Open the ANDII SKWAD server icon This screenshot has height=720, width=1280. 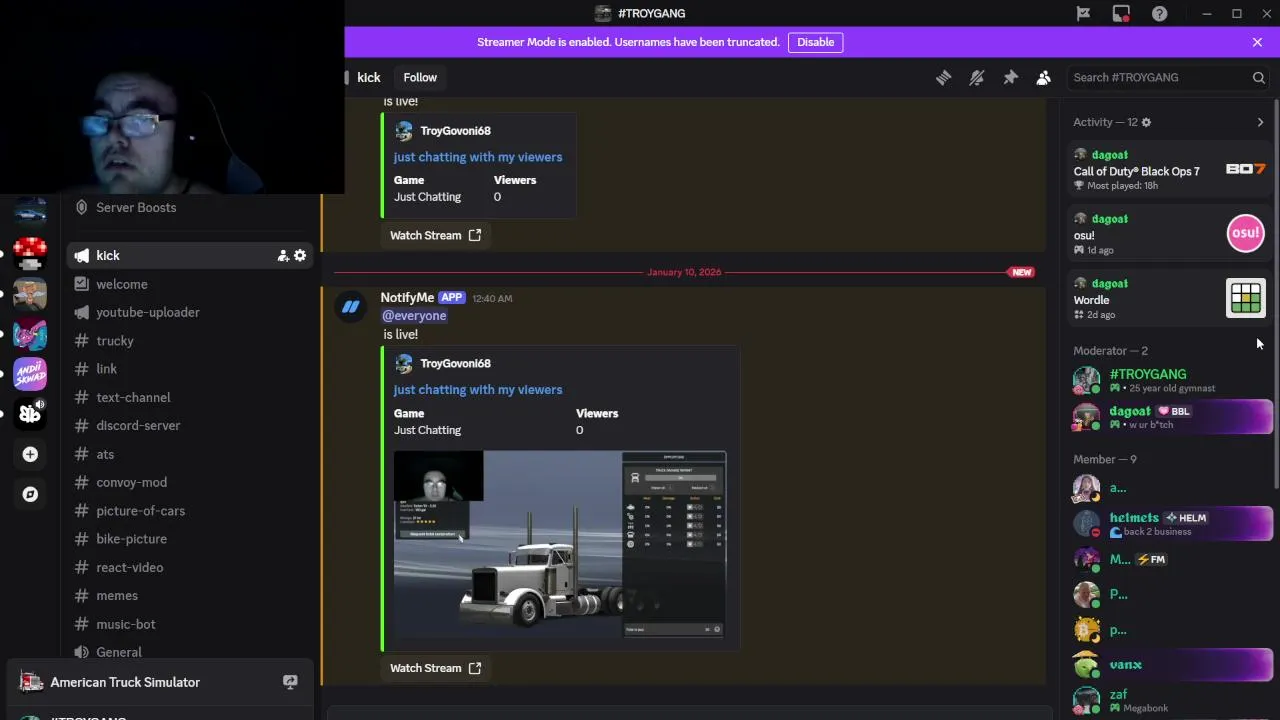[x=30, y=374]
